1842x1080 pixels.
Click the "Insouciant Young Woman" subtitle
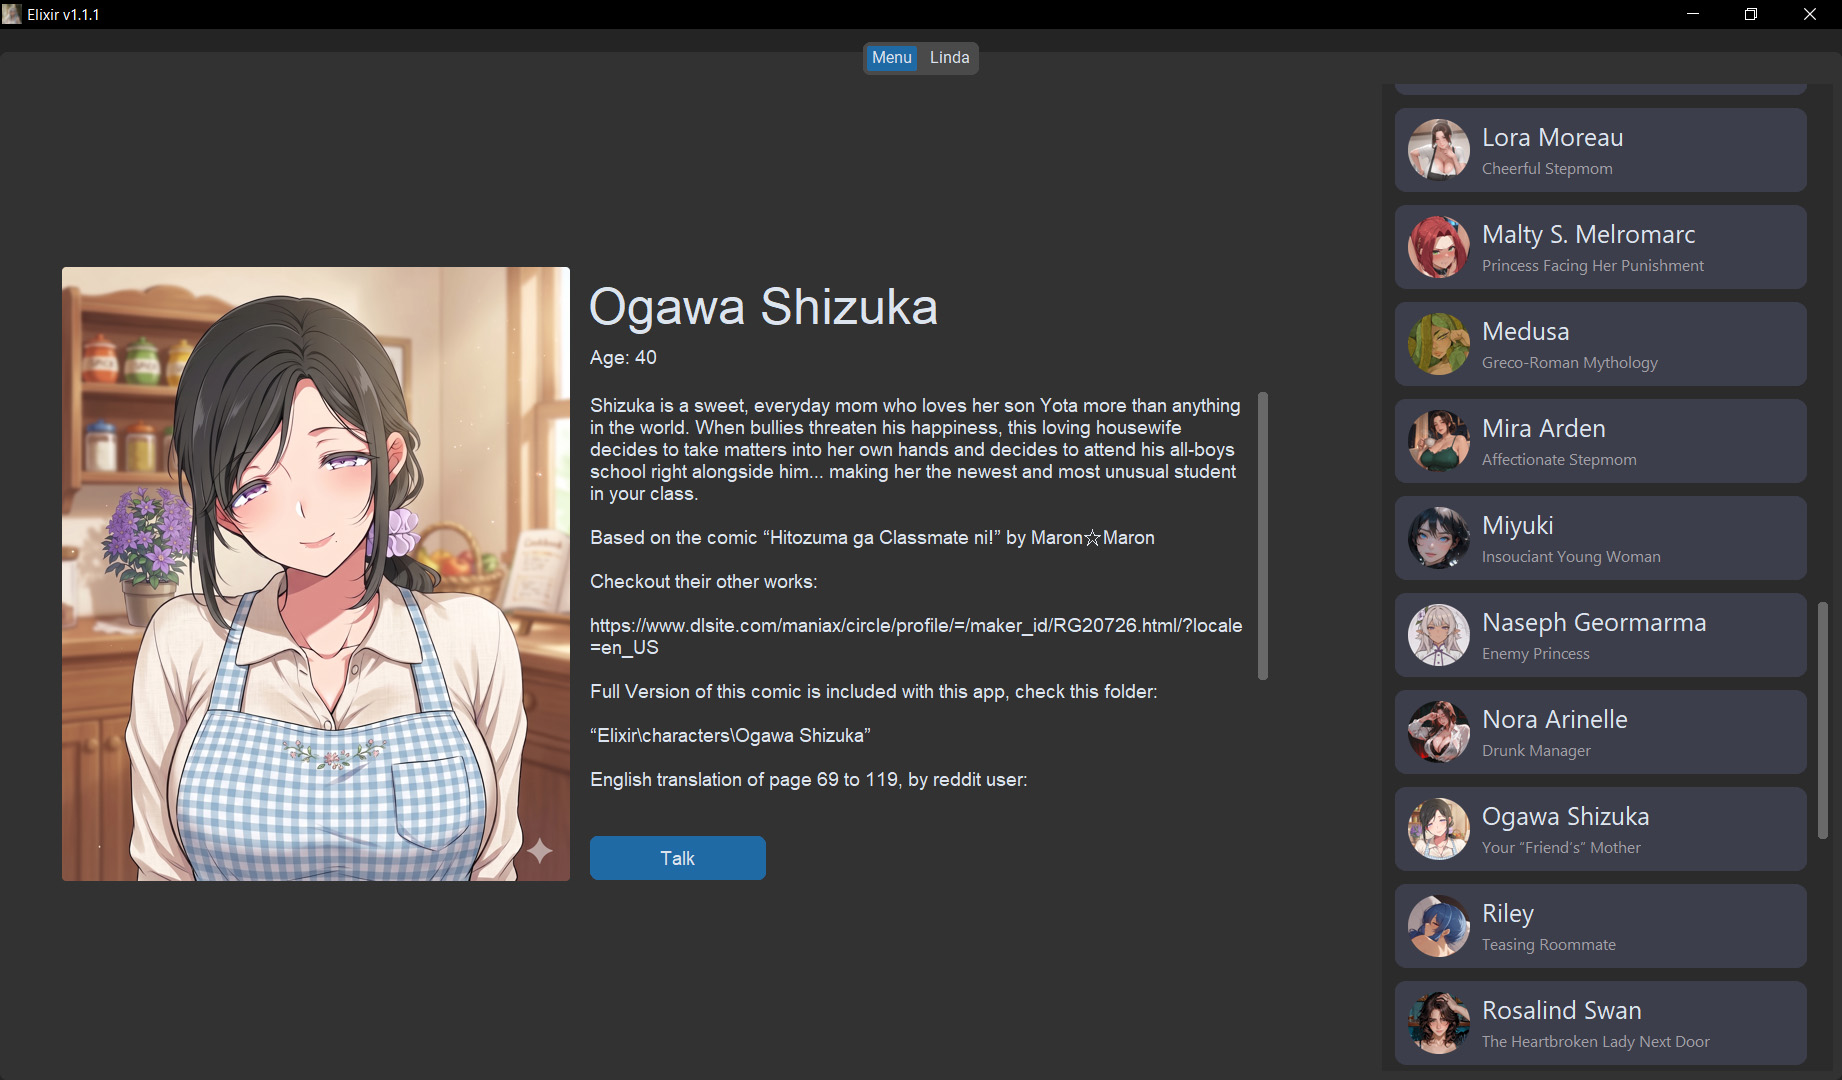point(1571,556)
